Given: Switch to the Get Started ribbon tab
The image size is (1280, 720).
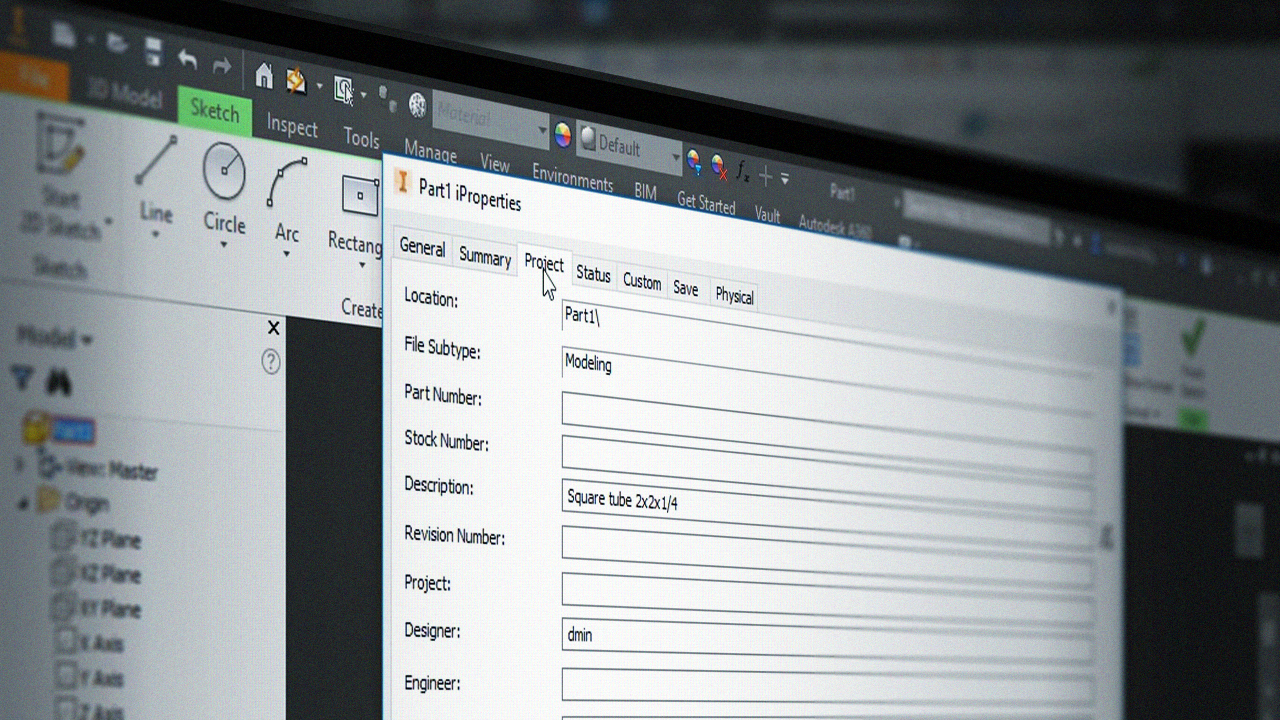Looking at the screenshot, I should coord(706,202).
